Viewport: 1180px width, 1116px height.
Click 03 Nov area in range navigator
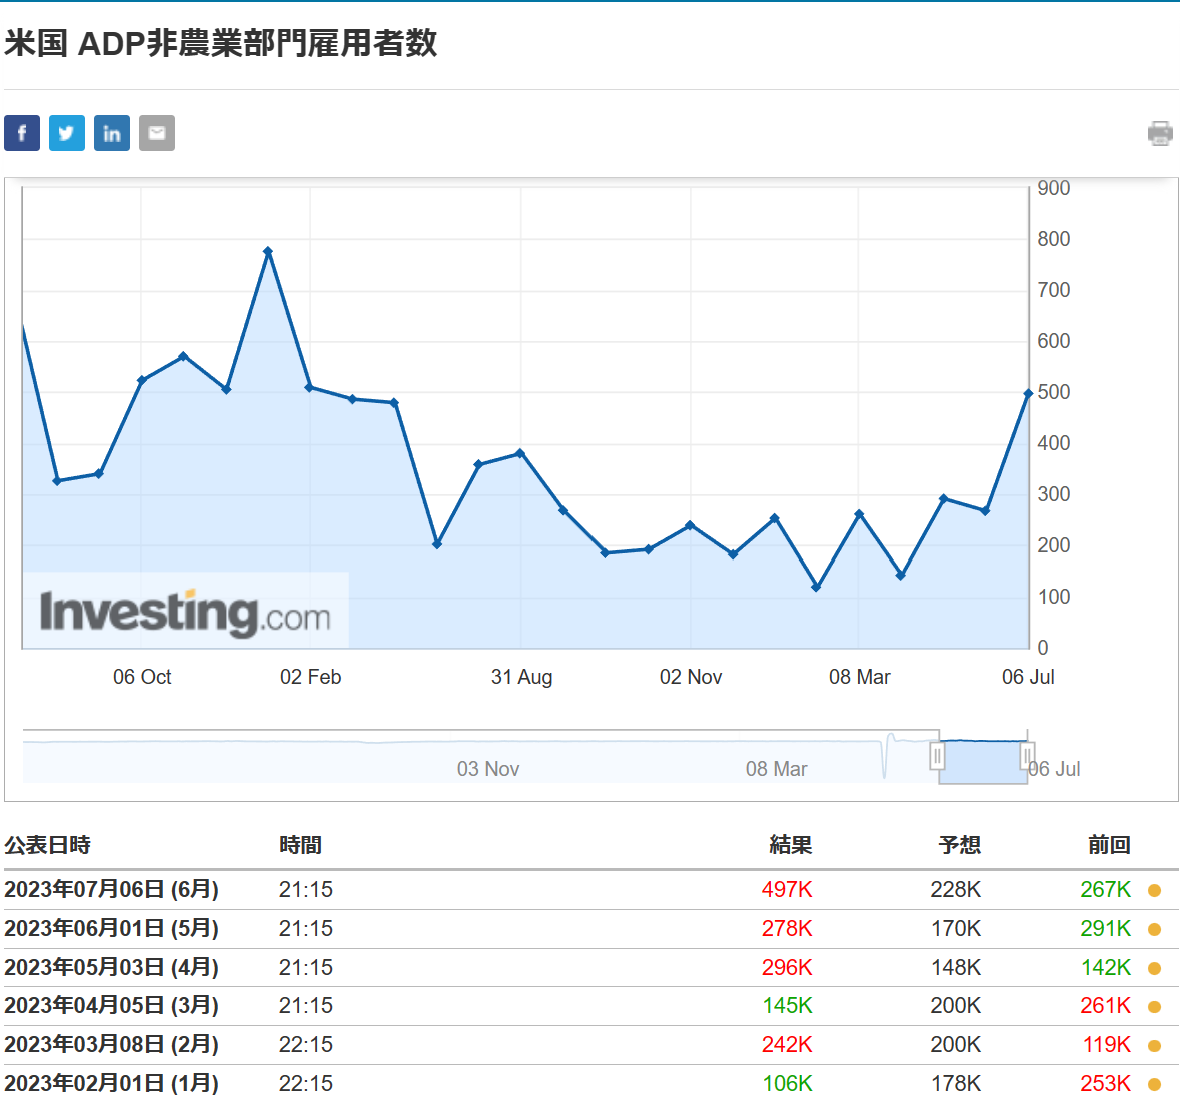point(488,768)
